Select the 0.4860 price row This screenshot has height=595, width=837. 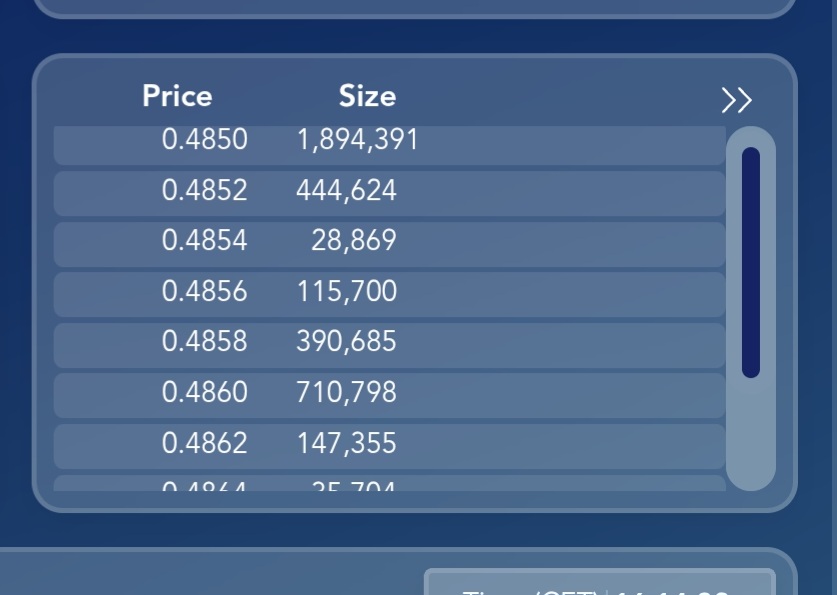click(390, 395)
